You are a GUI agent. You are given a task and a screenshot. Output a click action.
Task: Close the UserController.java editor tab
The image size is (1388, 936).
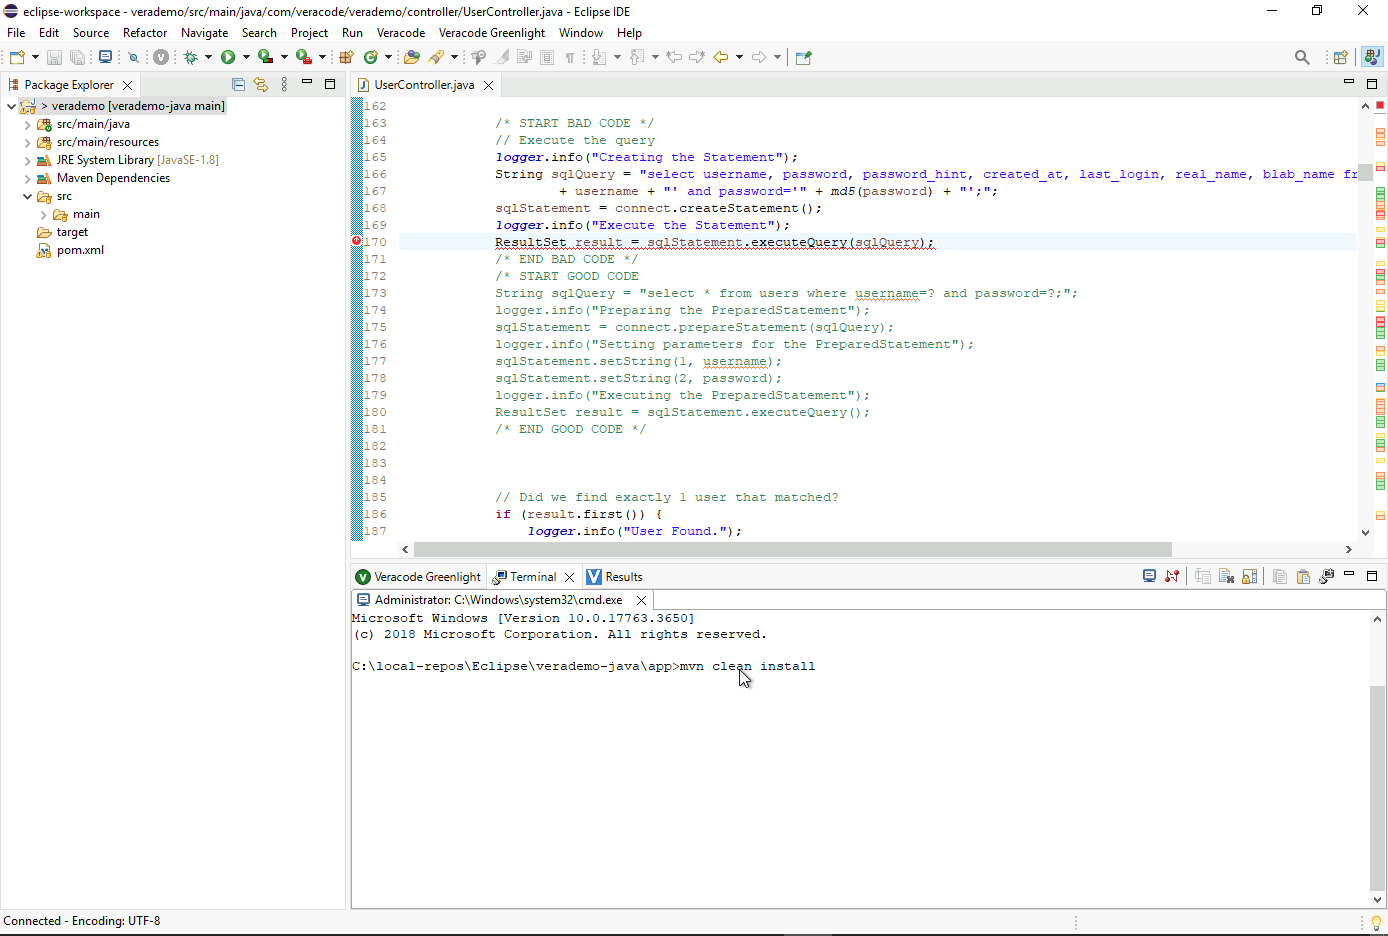488,85
